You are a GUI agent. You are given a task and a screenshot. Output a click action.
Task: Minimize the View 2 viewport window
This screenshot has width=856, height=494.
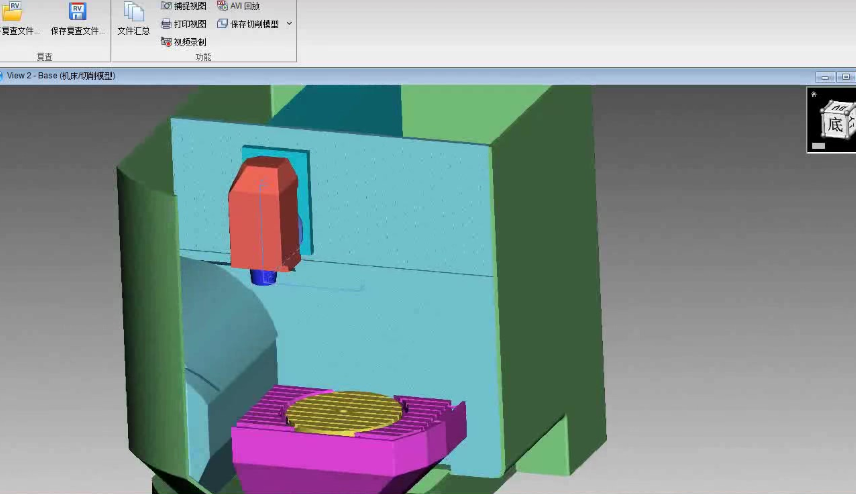click(824, 76)
